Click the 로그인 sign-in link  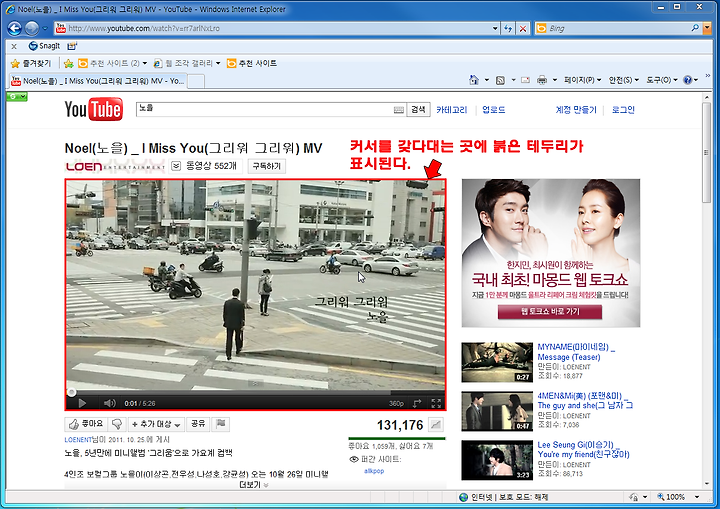coord(623,110)
